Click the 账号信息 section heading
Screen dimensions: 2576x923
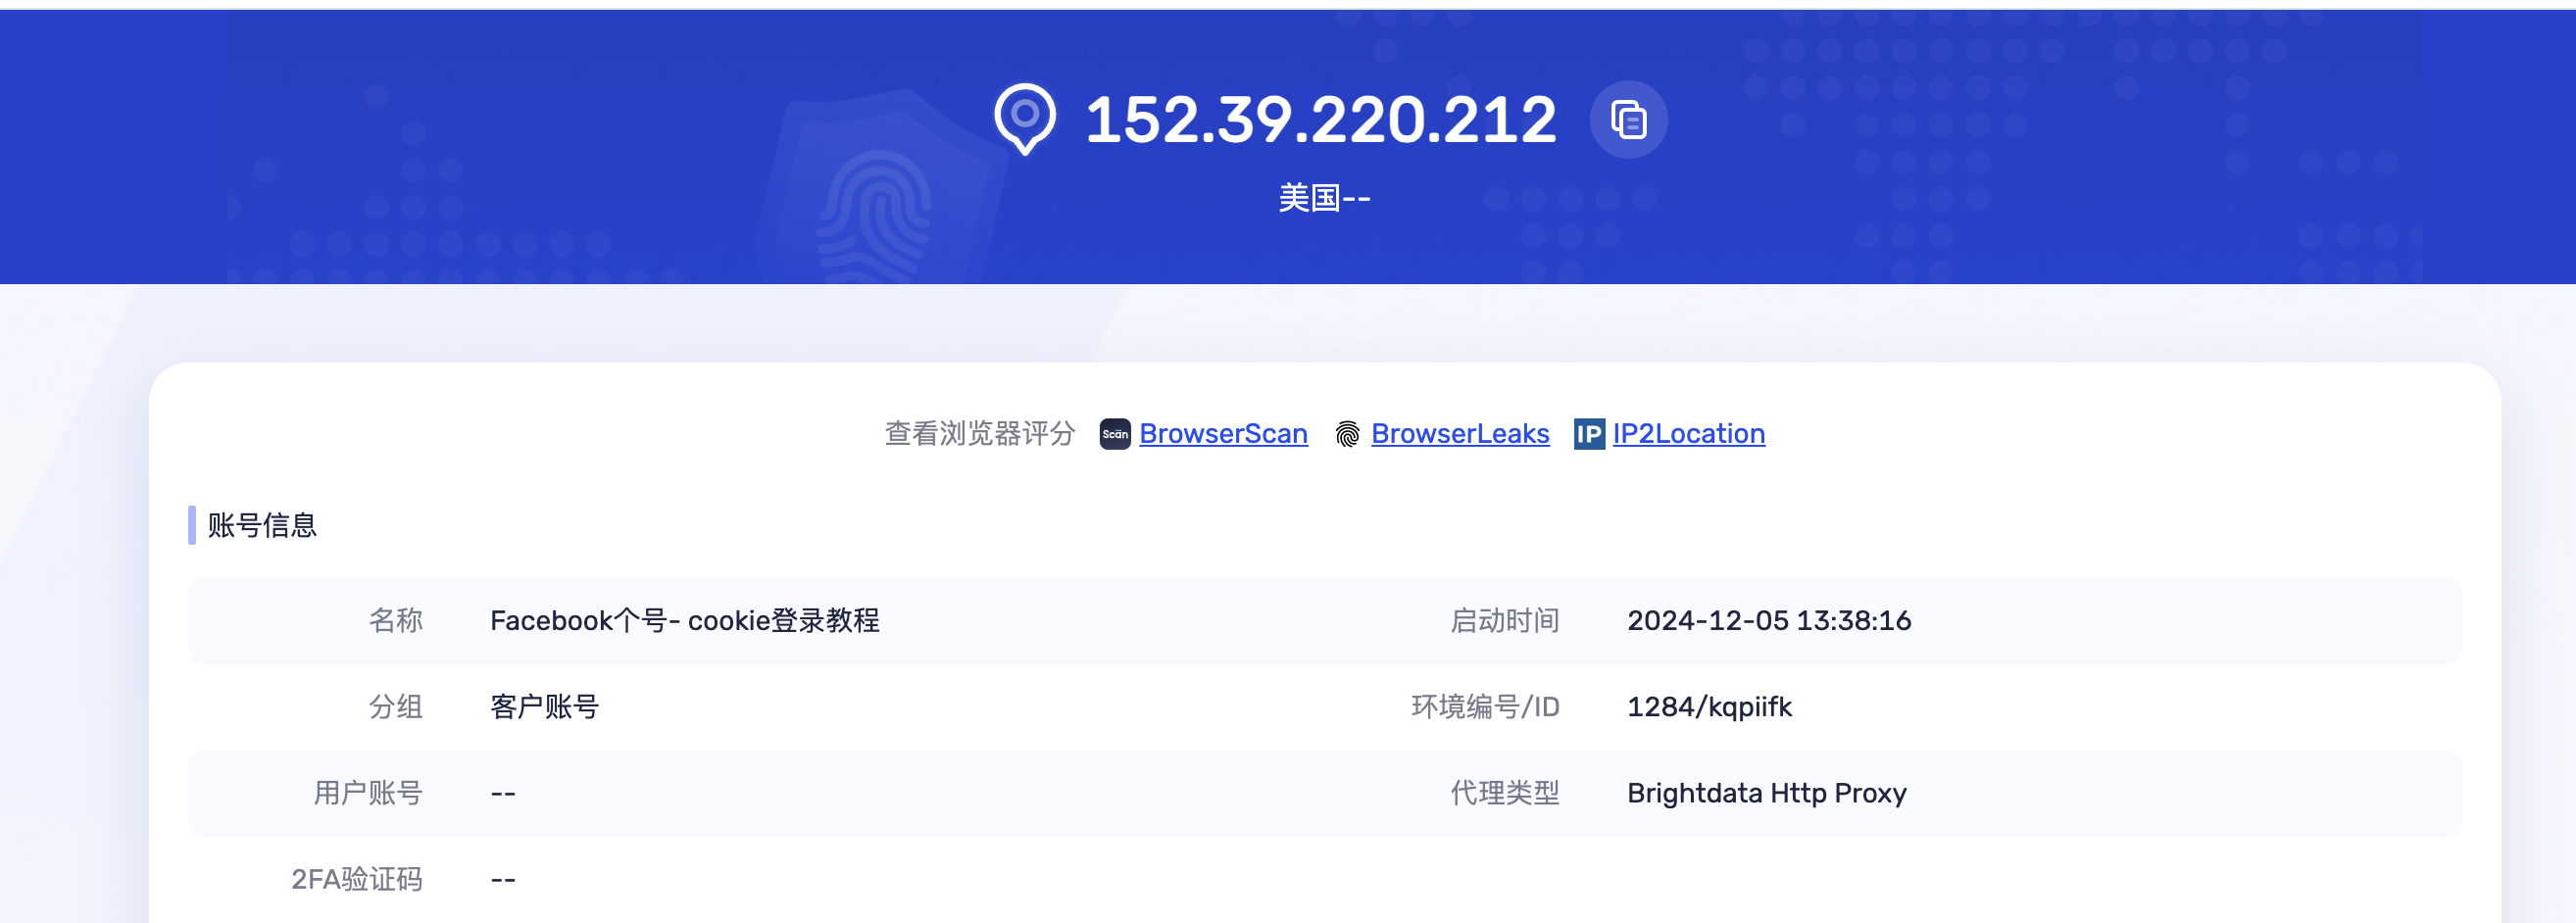click(x=262, y=526)
